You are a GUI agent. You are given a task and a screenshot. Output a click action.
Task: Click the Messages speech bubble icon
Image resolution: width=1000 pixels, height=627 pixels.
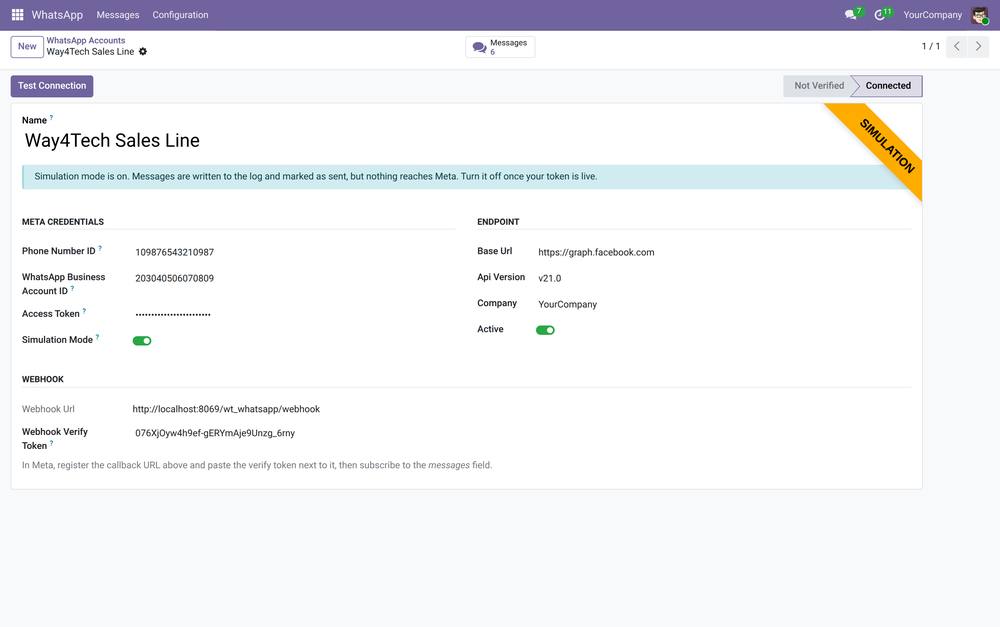[480, 47]
